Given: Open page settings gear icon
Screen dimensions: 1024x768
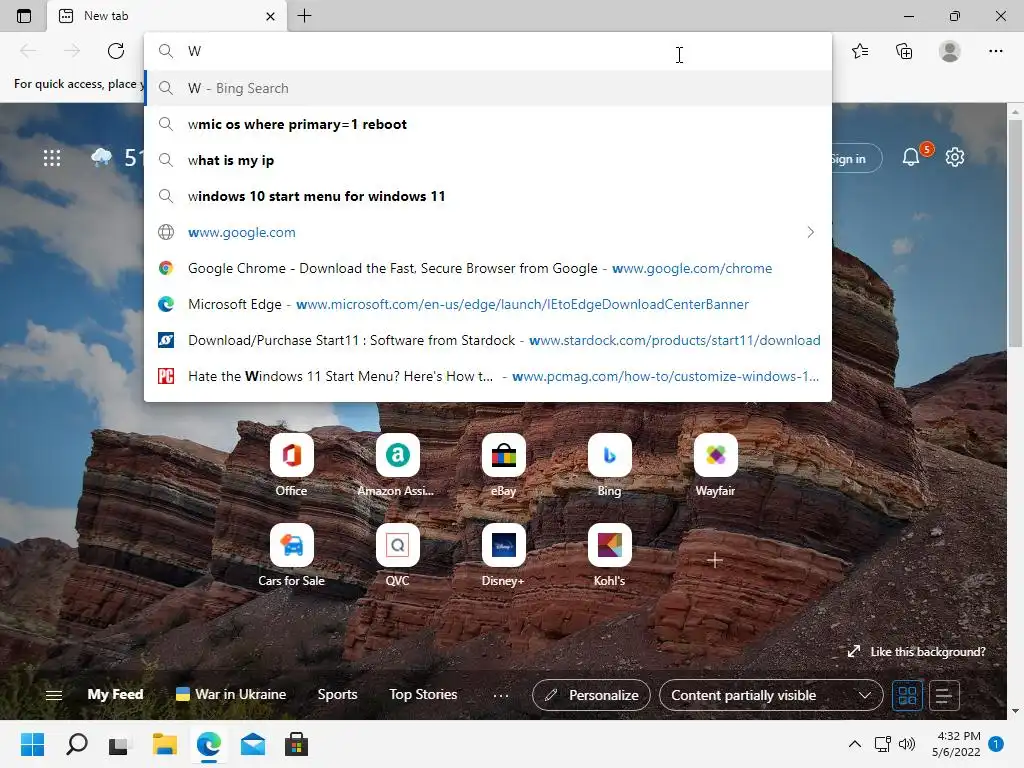Looking at the screenshot, I should pyautogui.click(x=955, y=157).
